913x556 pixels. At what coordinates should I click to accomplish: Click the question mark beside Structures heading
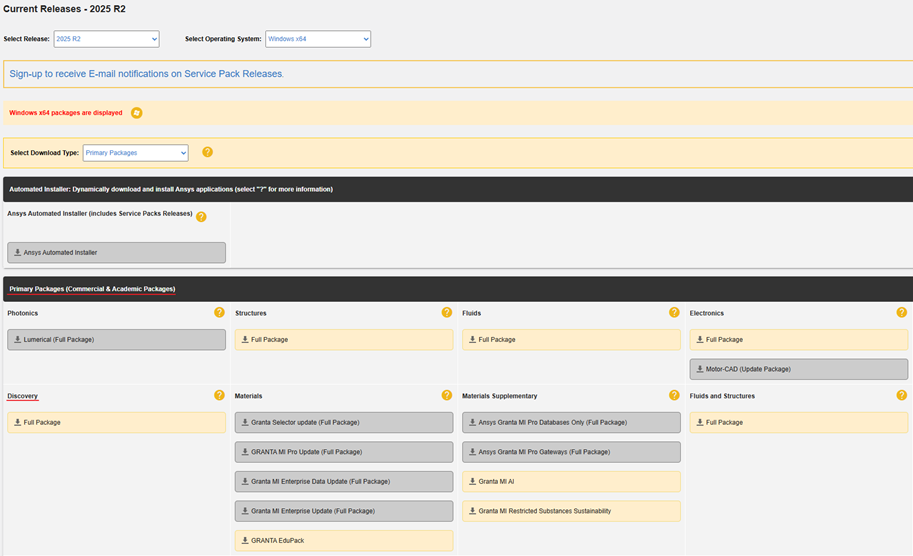[447, 313]
